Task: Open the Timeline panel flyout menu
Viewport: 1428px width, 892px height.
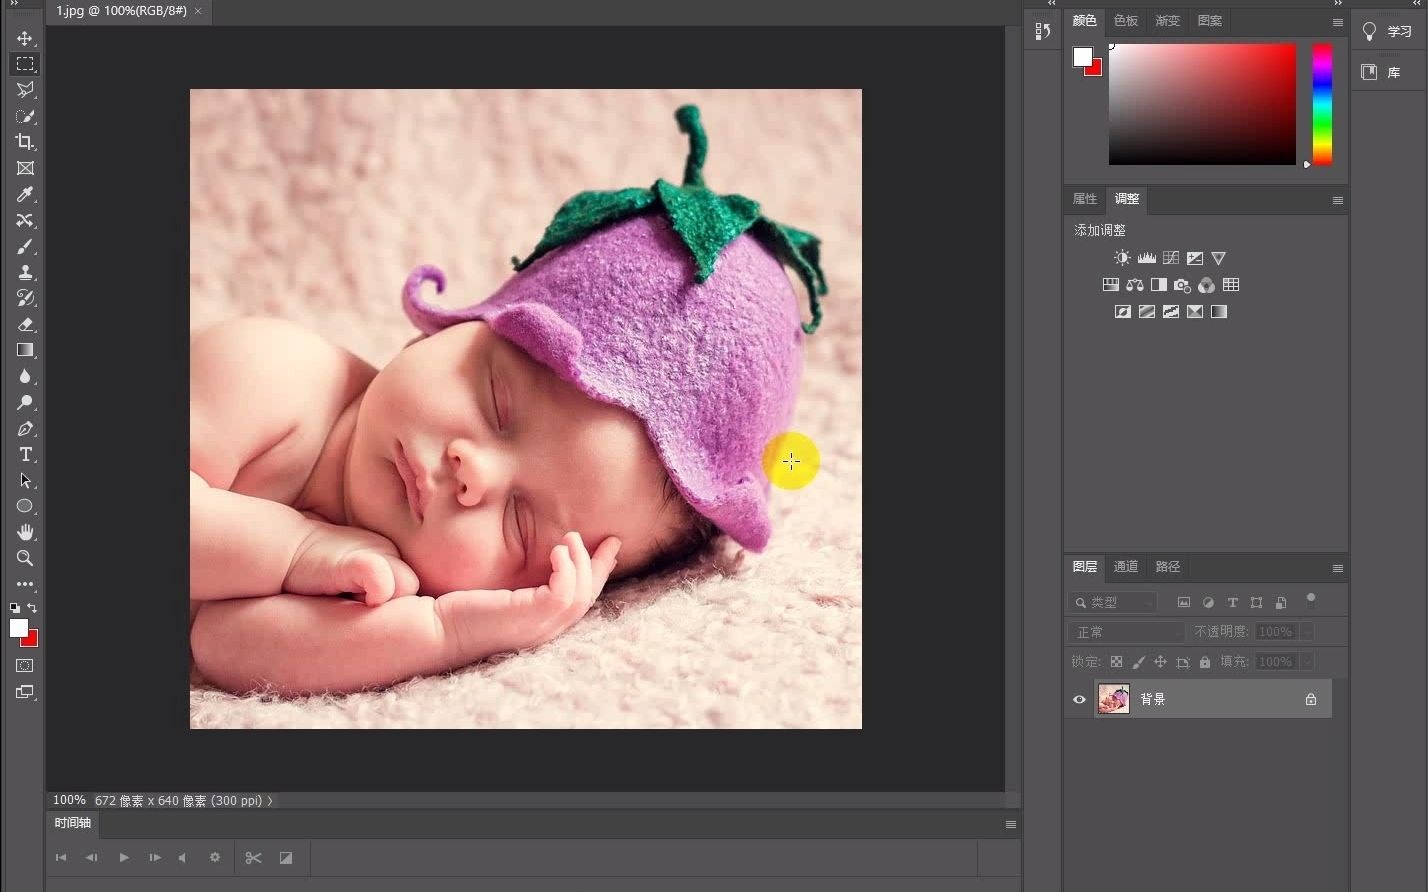Action: (1010, 824)
